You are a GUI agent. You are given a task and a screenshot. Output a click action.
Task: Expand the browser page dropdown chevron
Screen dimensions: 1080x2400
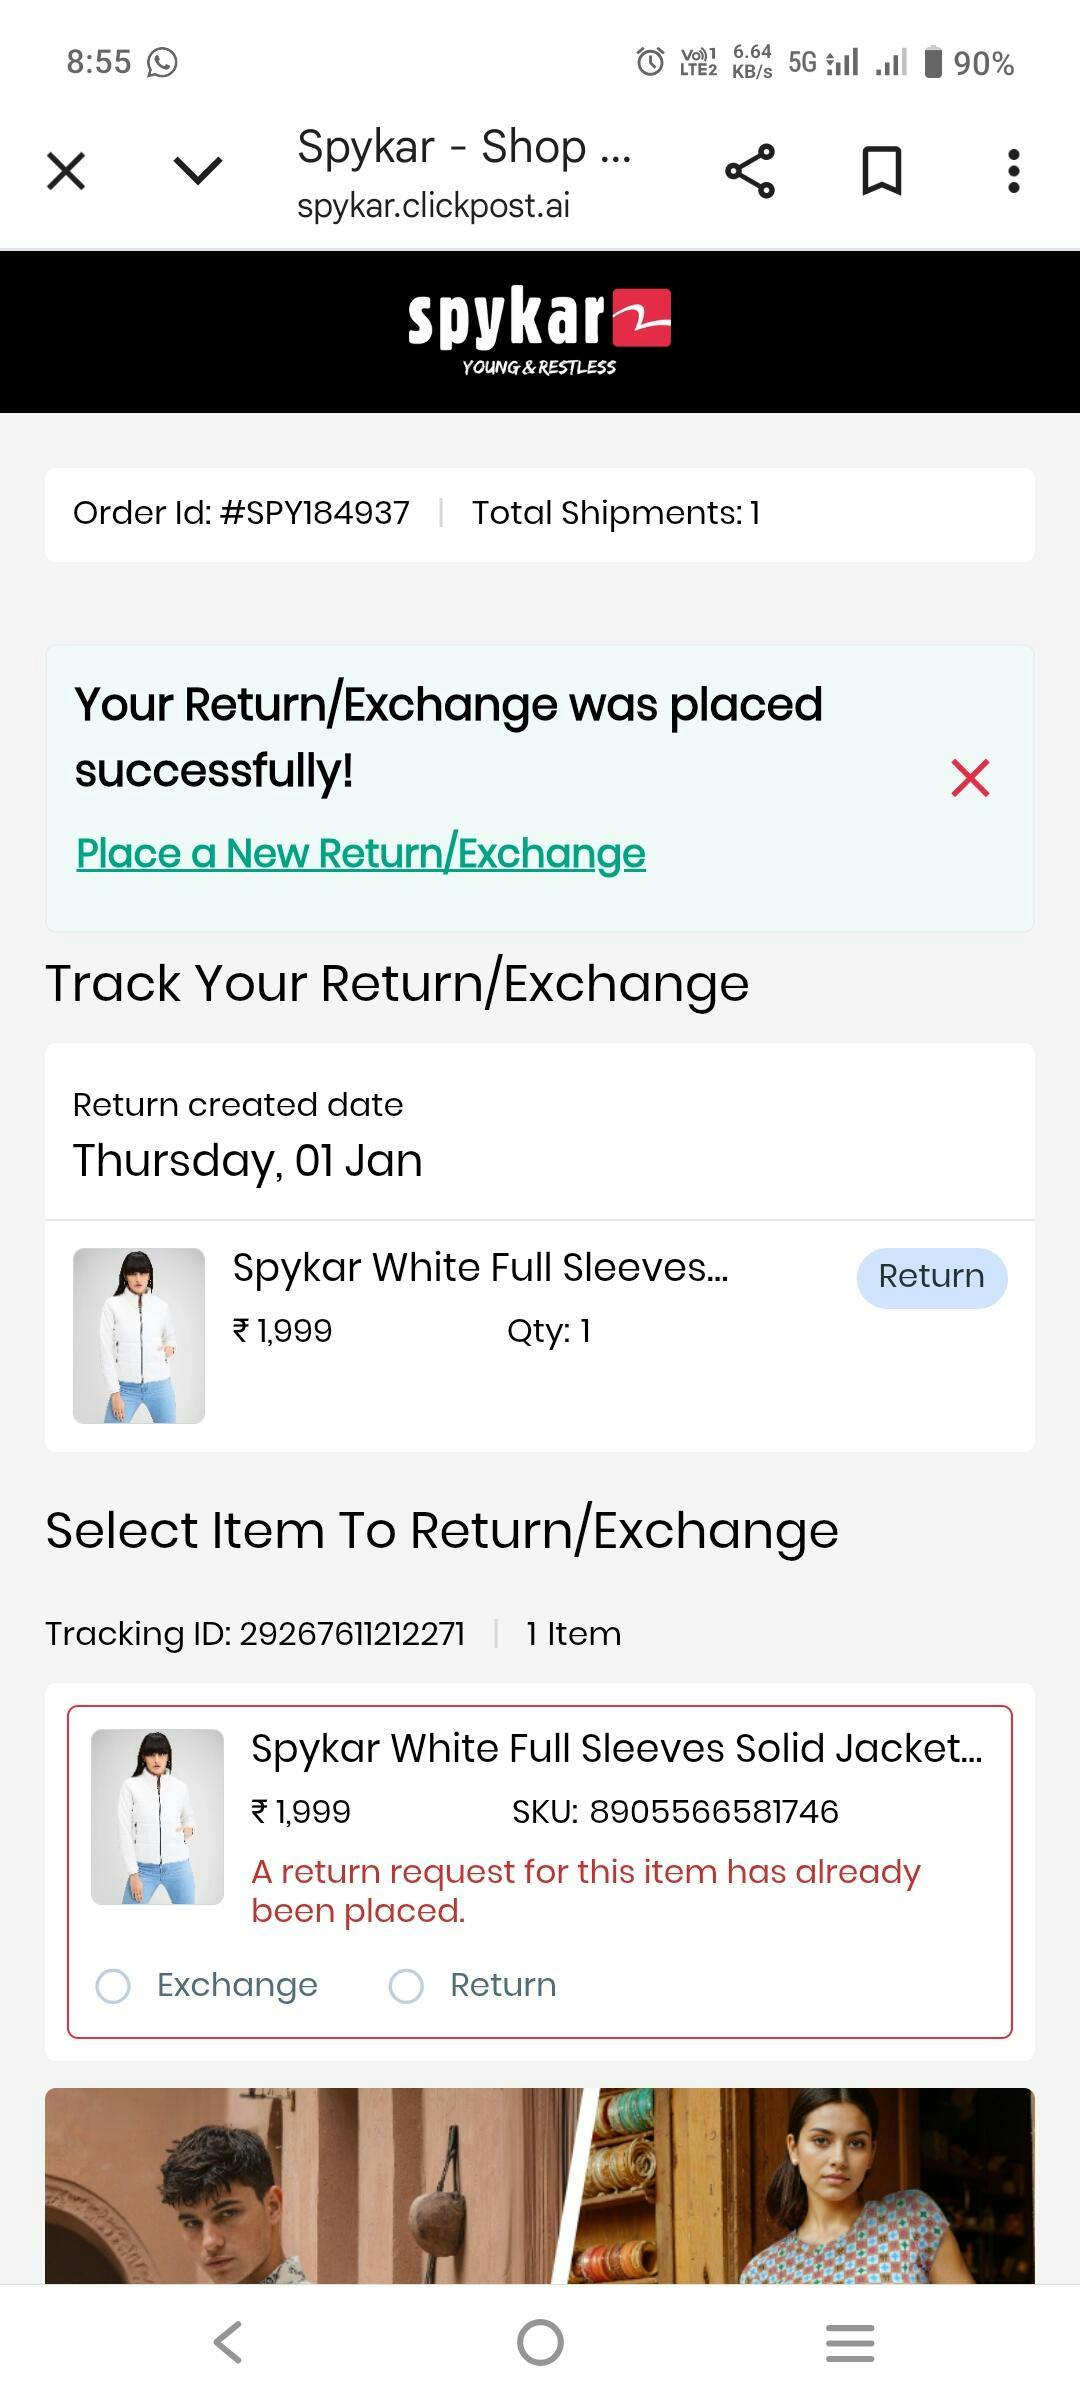click(x=197, y=171)
